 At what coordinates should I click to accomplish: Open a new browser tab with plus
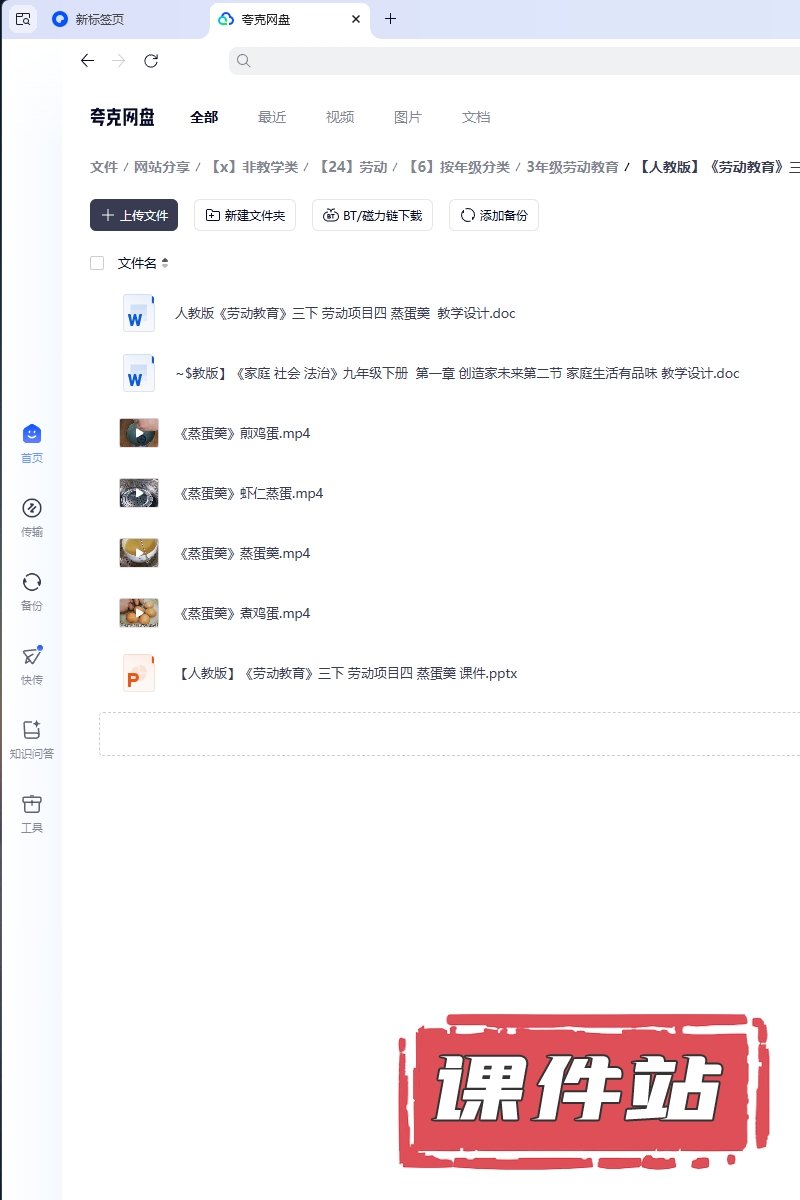pyautogui.click(x=390, y=19)
